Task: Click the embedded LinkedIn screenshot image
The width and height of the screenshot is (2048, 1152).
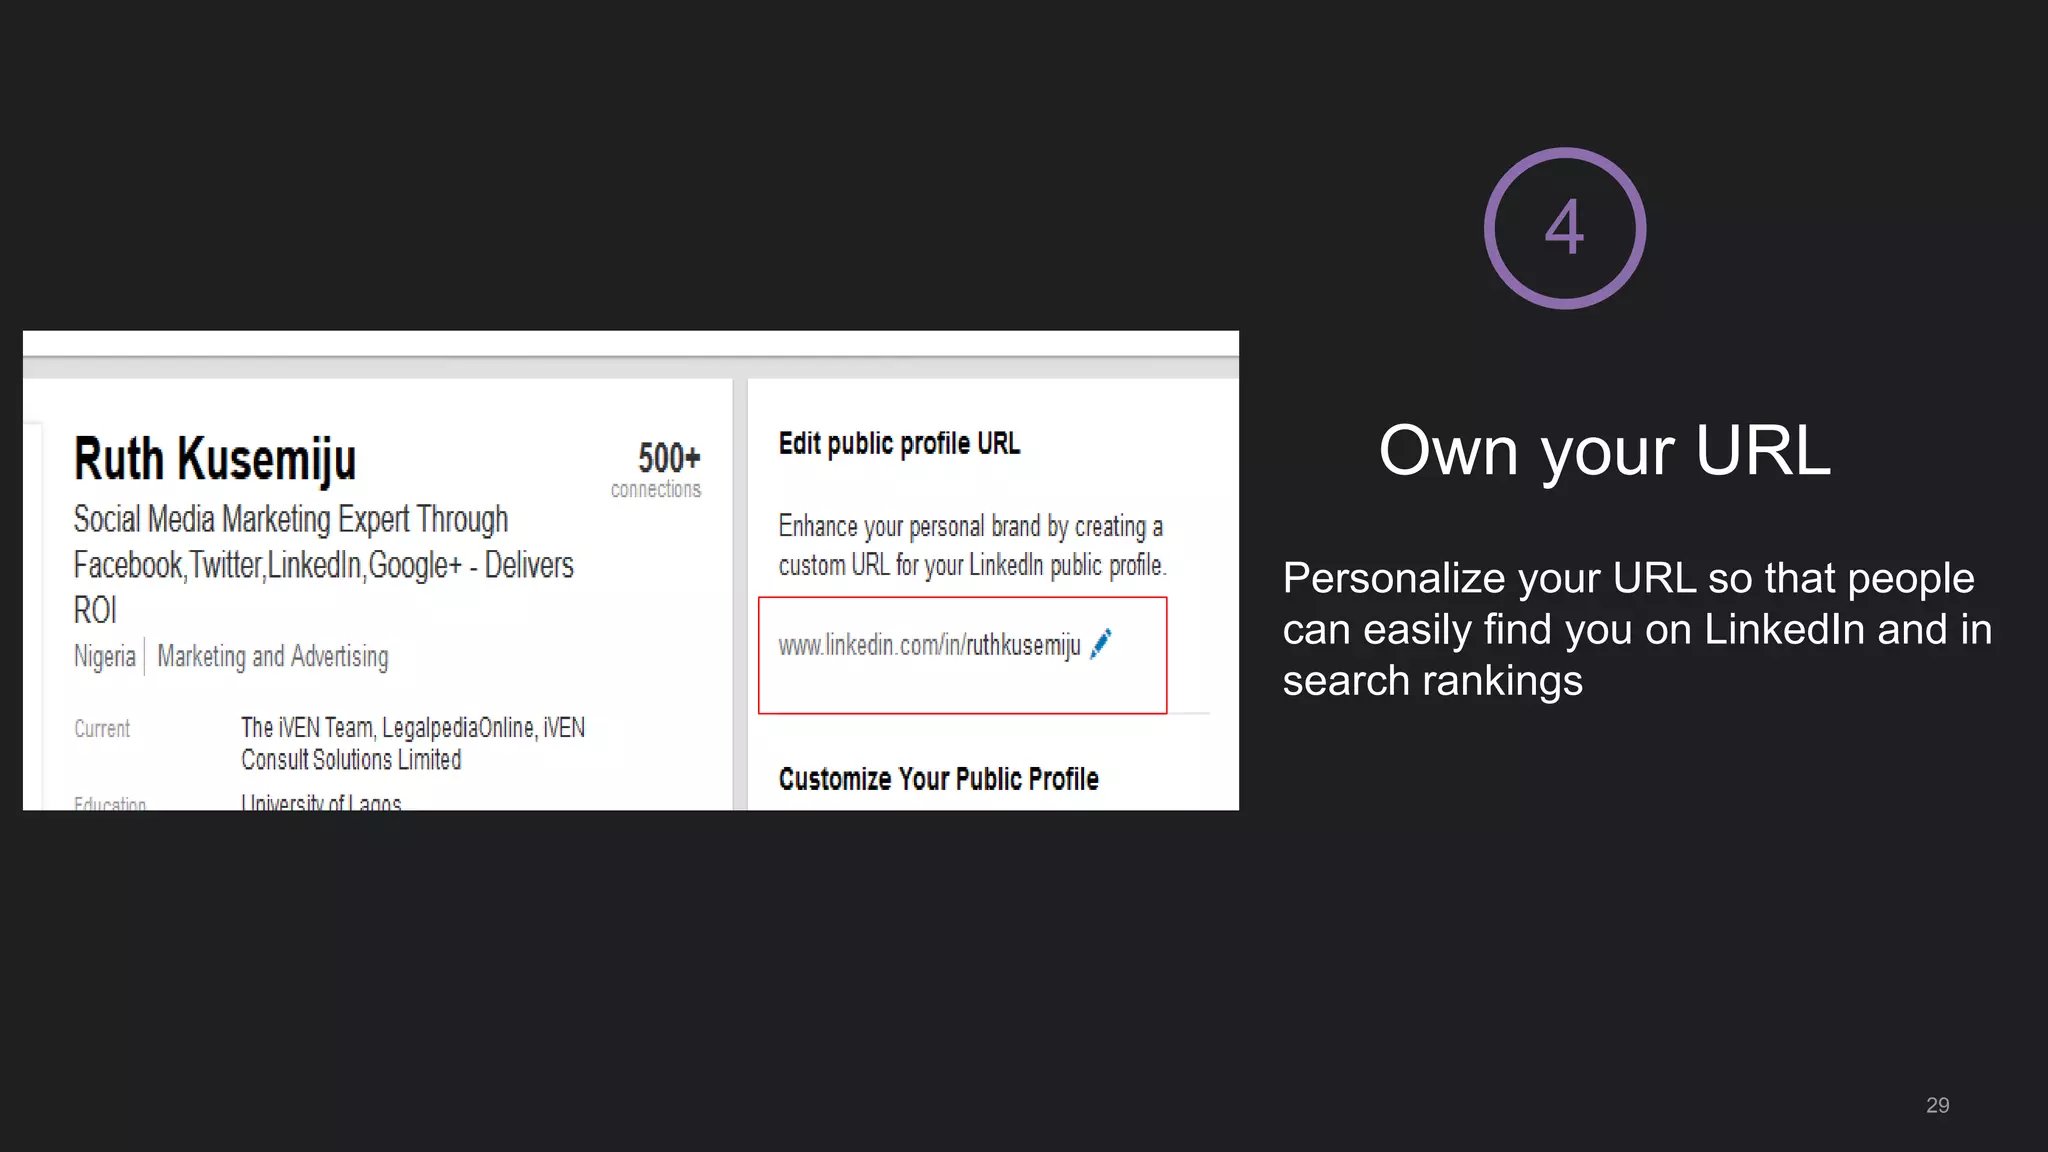Action: coord(631,570)
